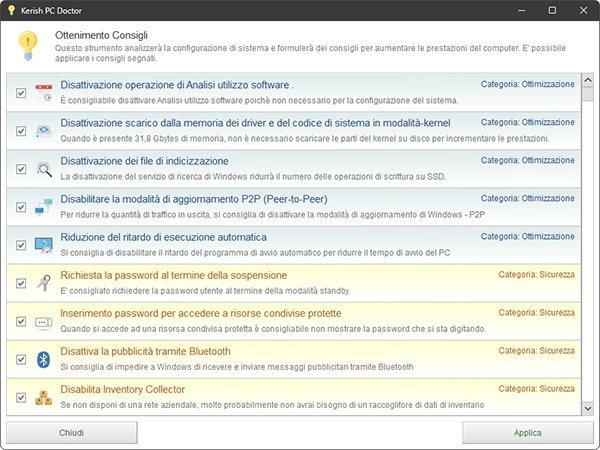
Task: Click the Chiudi button
Action: (72, 433)
